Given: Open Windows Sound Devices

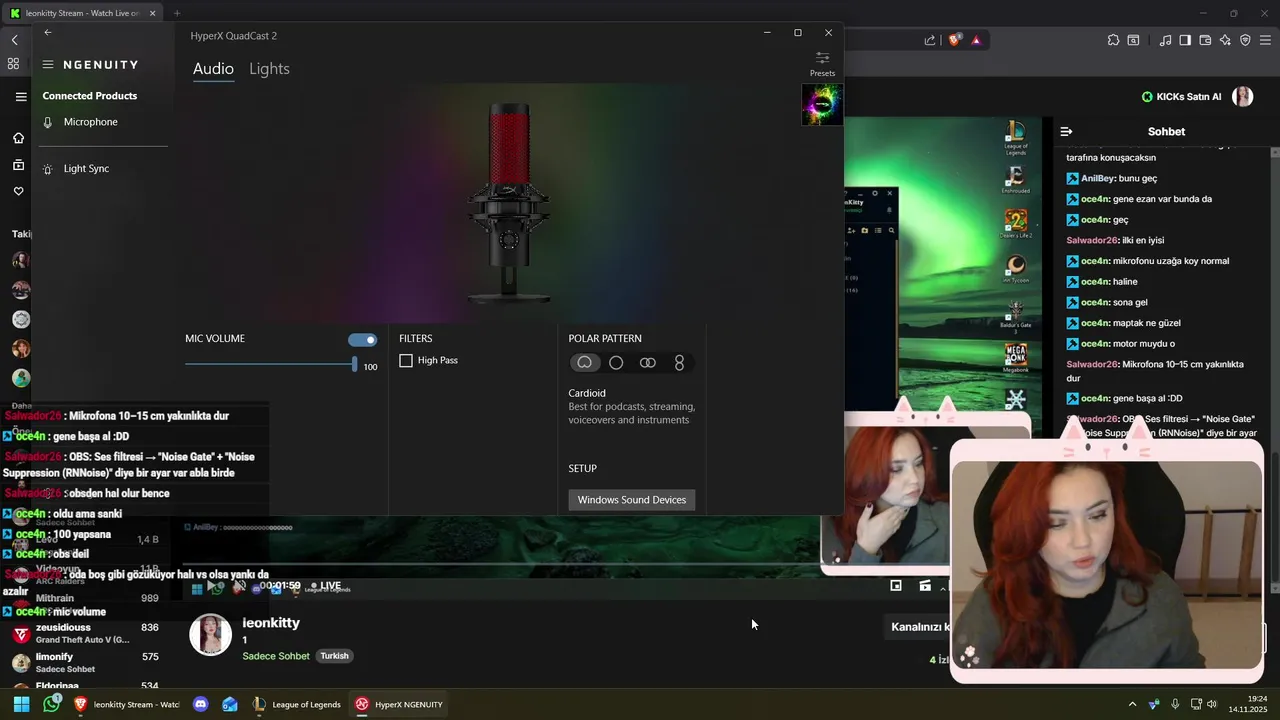Looking at the screenshot, I should [x=632, y=500].
